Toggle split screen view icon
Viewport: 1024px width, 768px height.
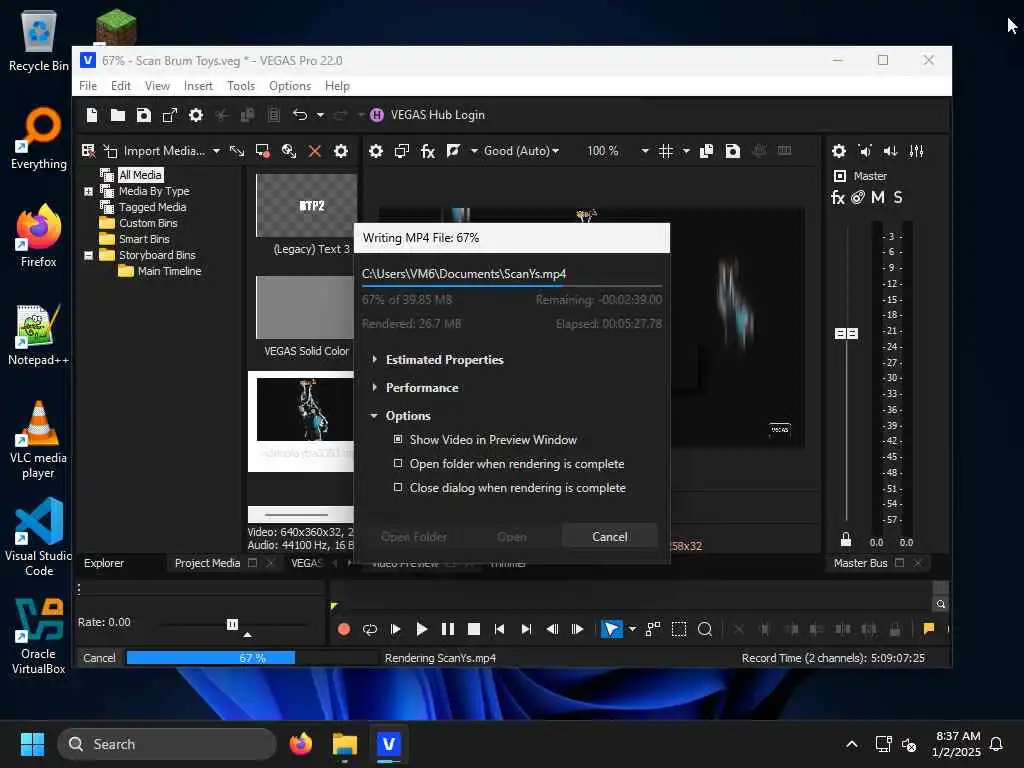(453, 151)
